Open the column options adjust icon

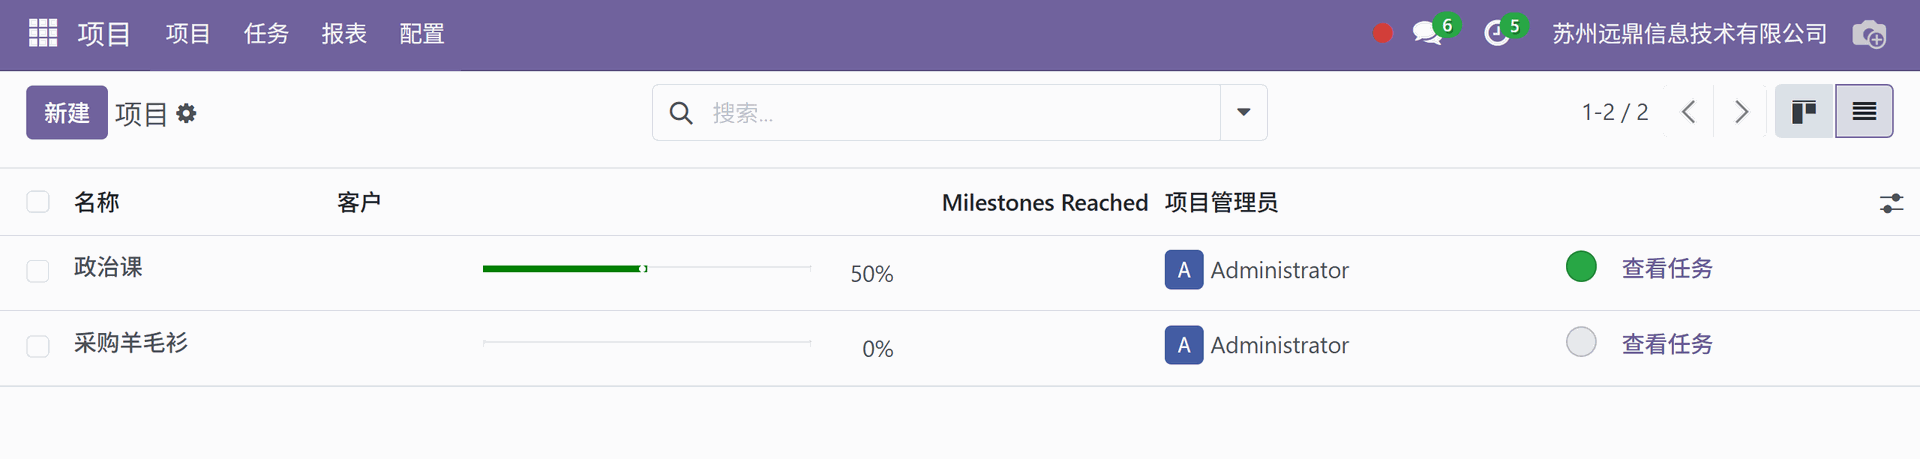pos(1891,203)
